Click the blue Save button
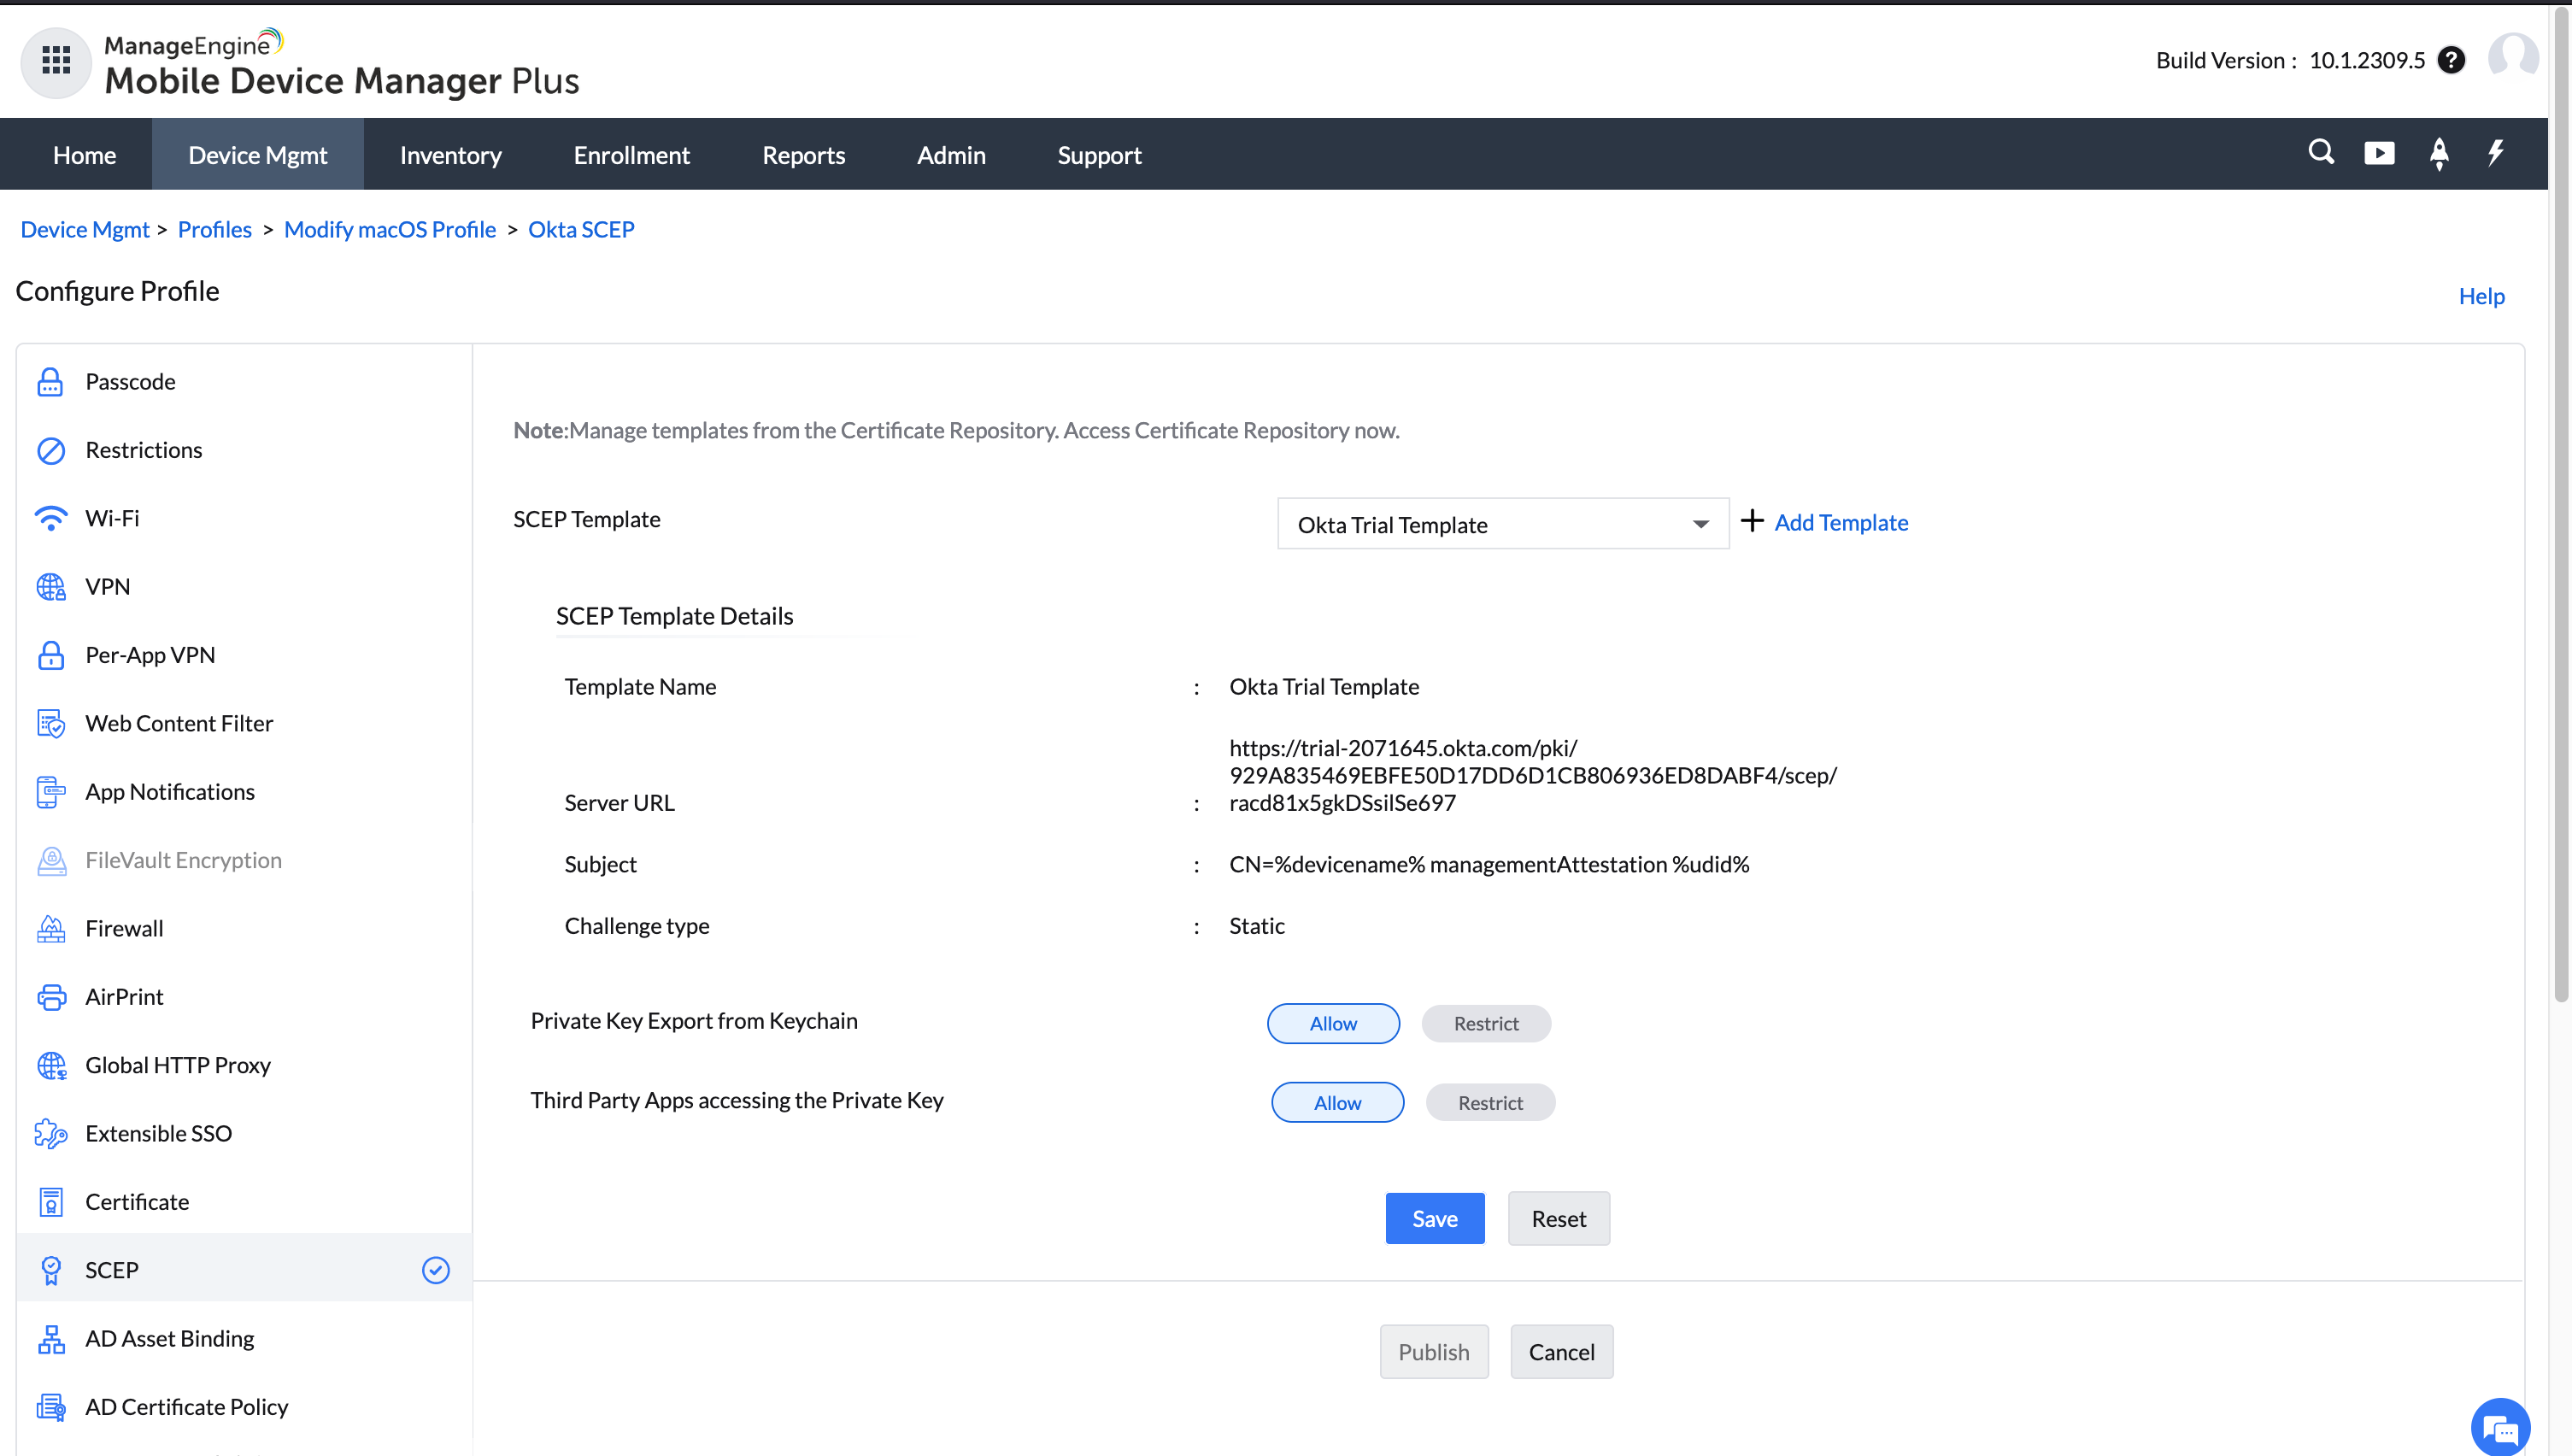This screenshot has width=2572, height=1456. (1434, 1218)
